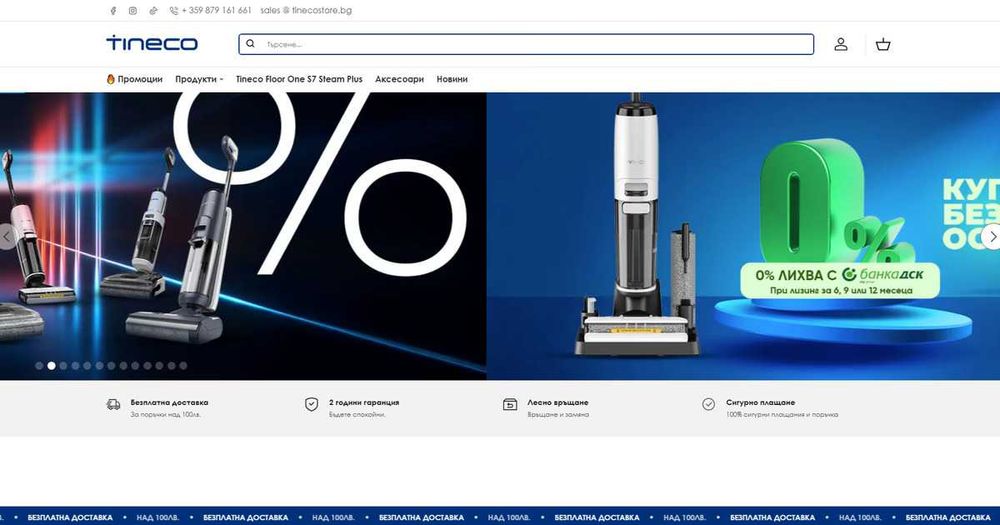Click the flame icon beside Промоции
The height and width of the screenshot is (525, 1000).
[110, 79]
